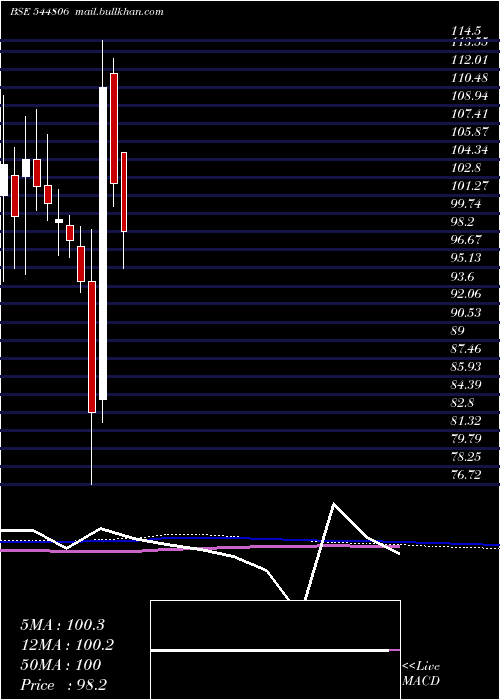Screen dimensions: 500x700
Task: Click the 79.79 price axis label
Action: [466, 439]
